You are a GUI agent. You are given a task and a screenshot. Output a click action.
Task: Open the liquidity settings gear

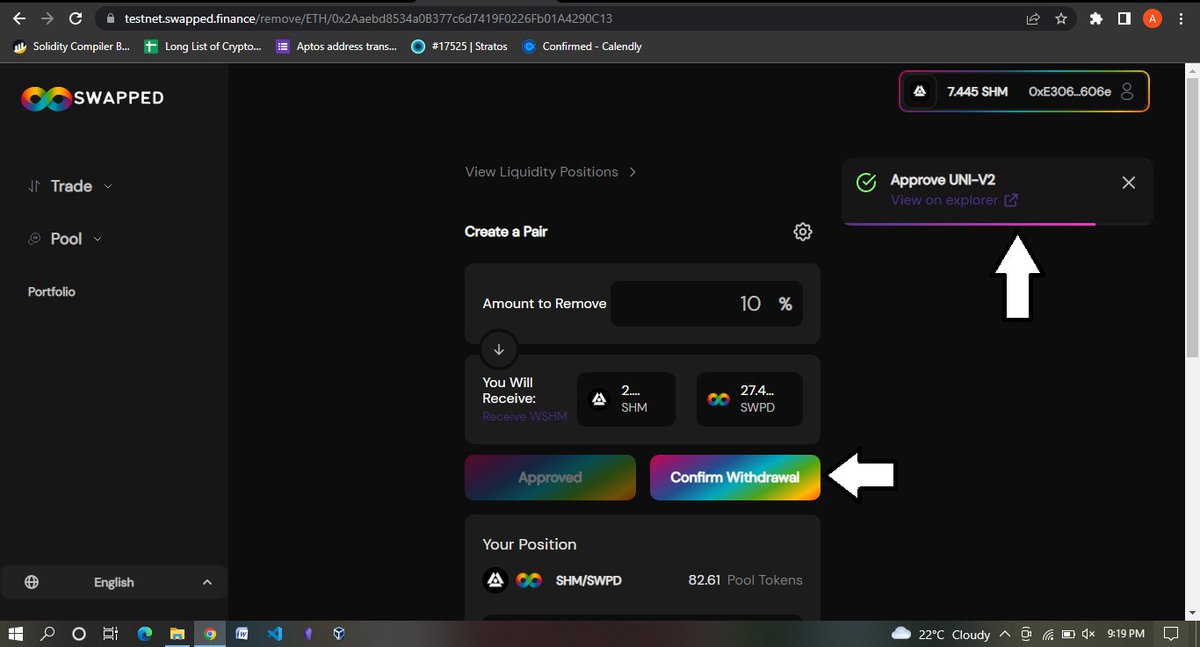pyautogui.click(x=802, y=232)
